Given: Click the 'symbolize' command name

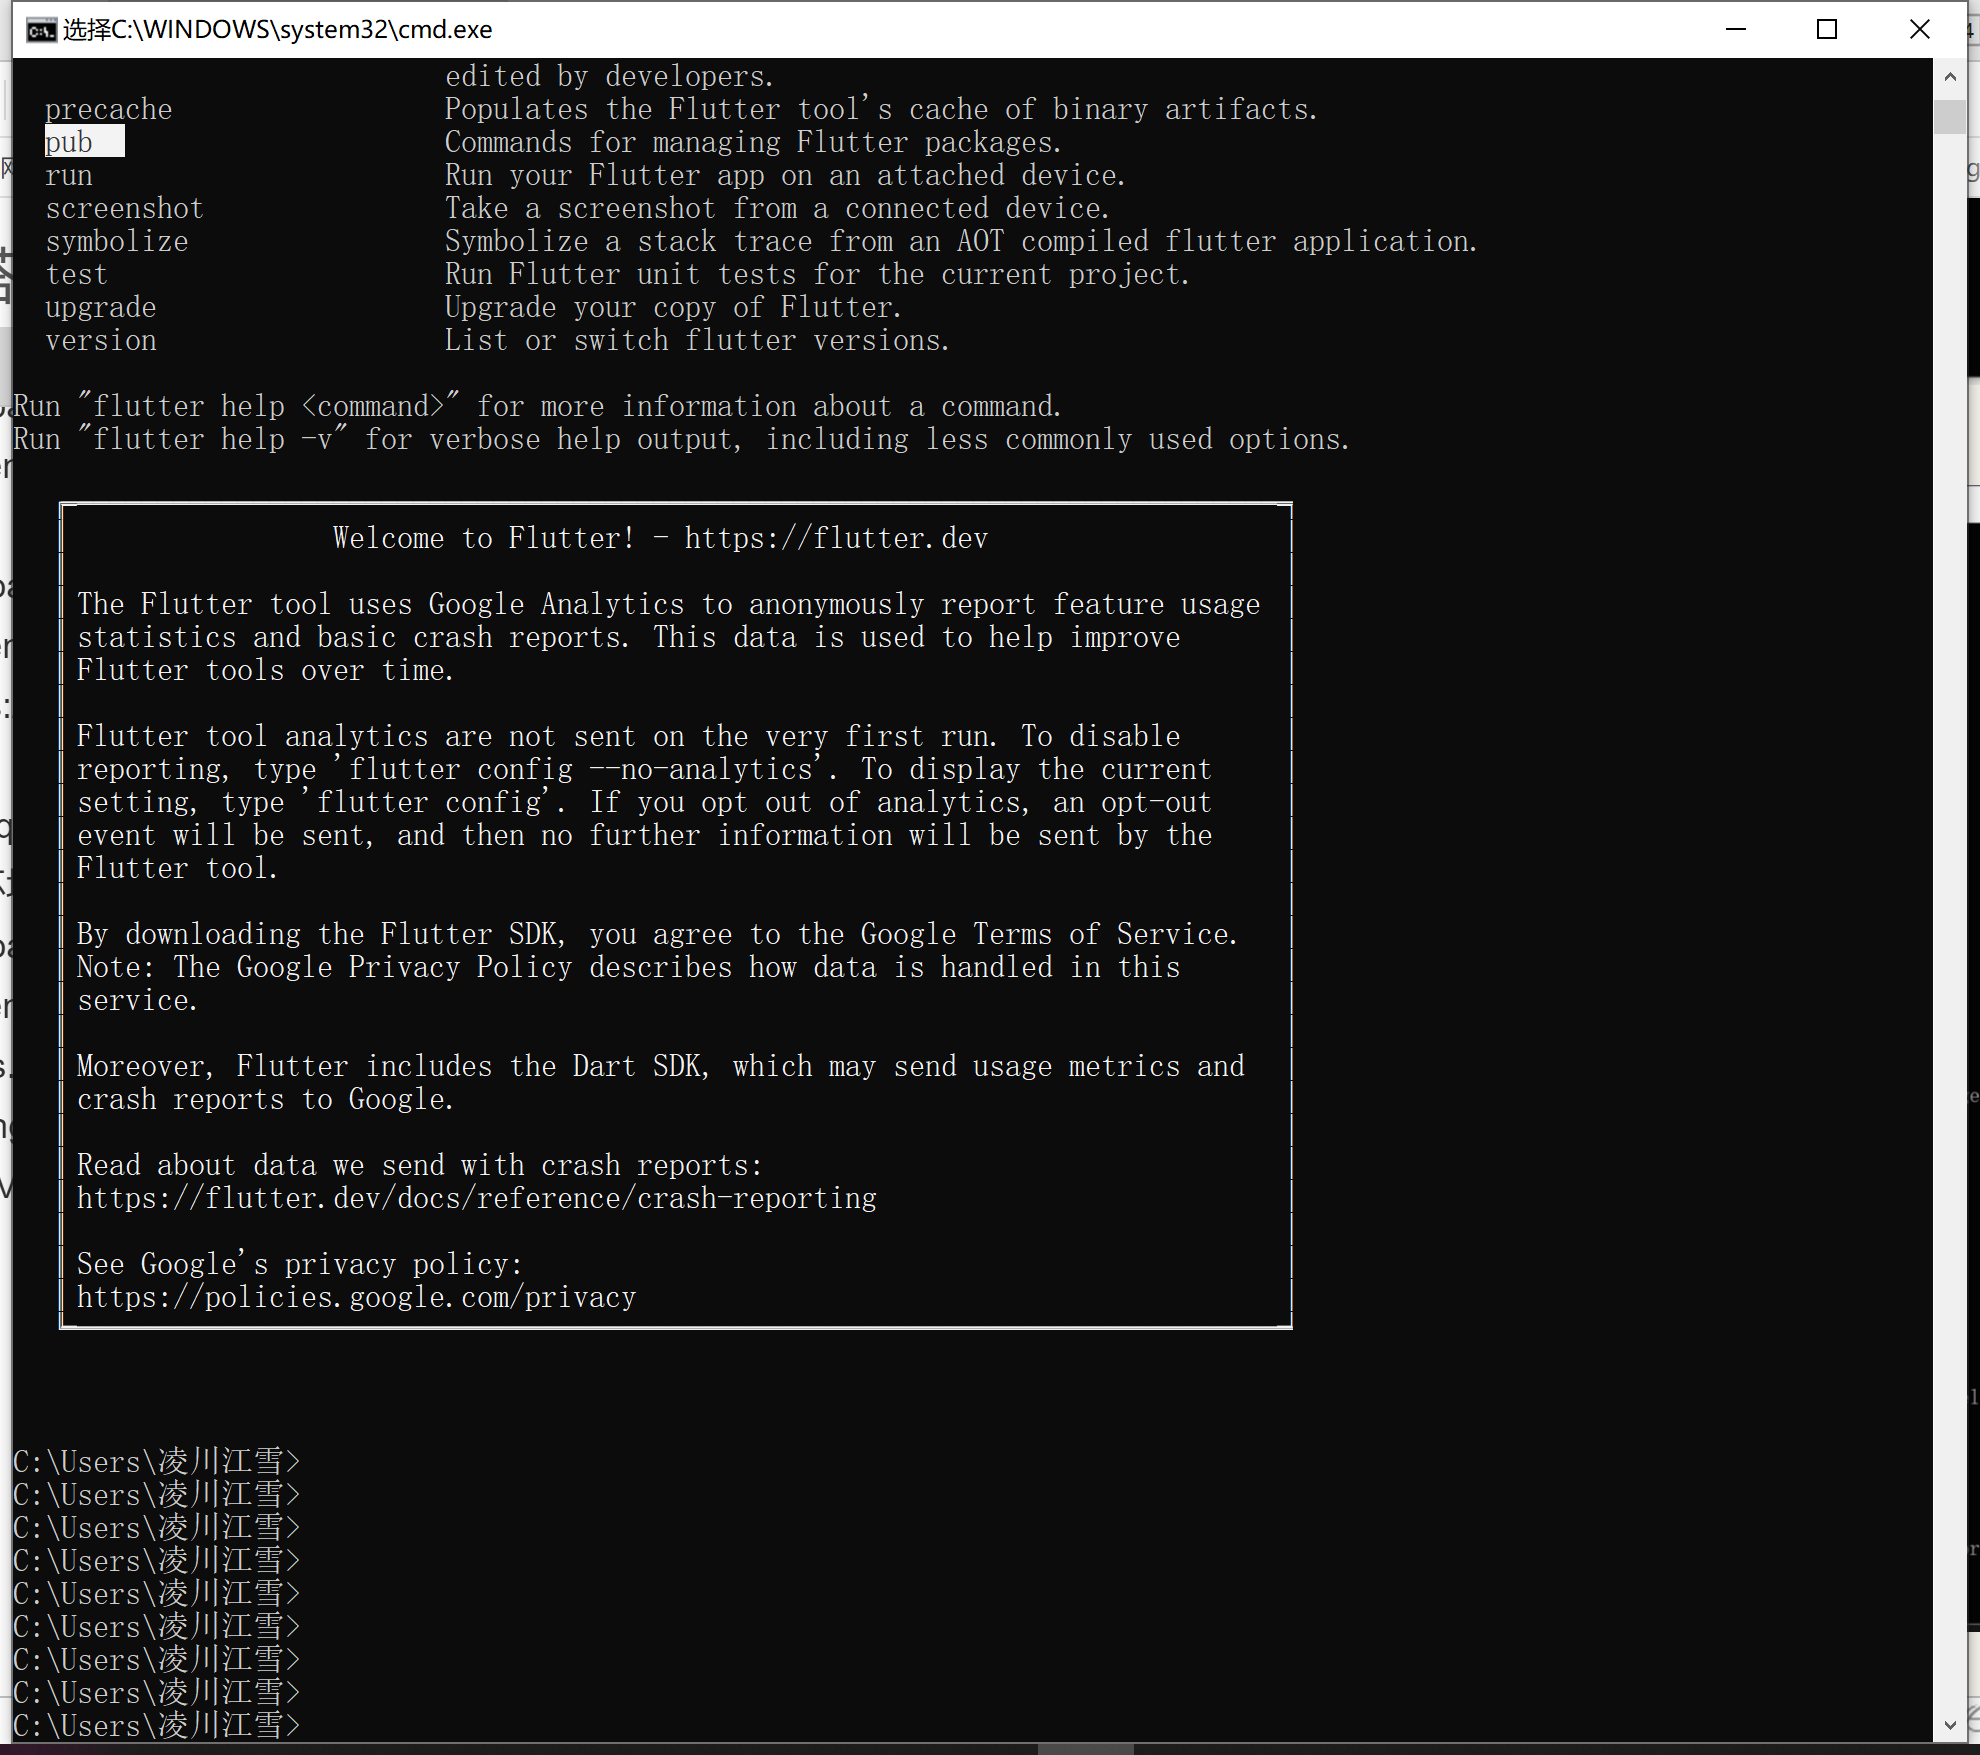Looking at the screenshot, I should (x=116, y=241).
